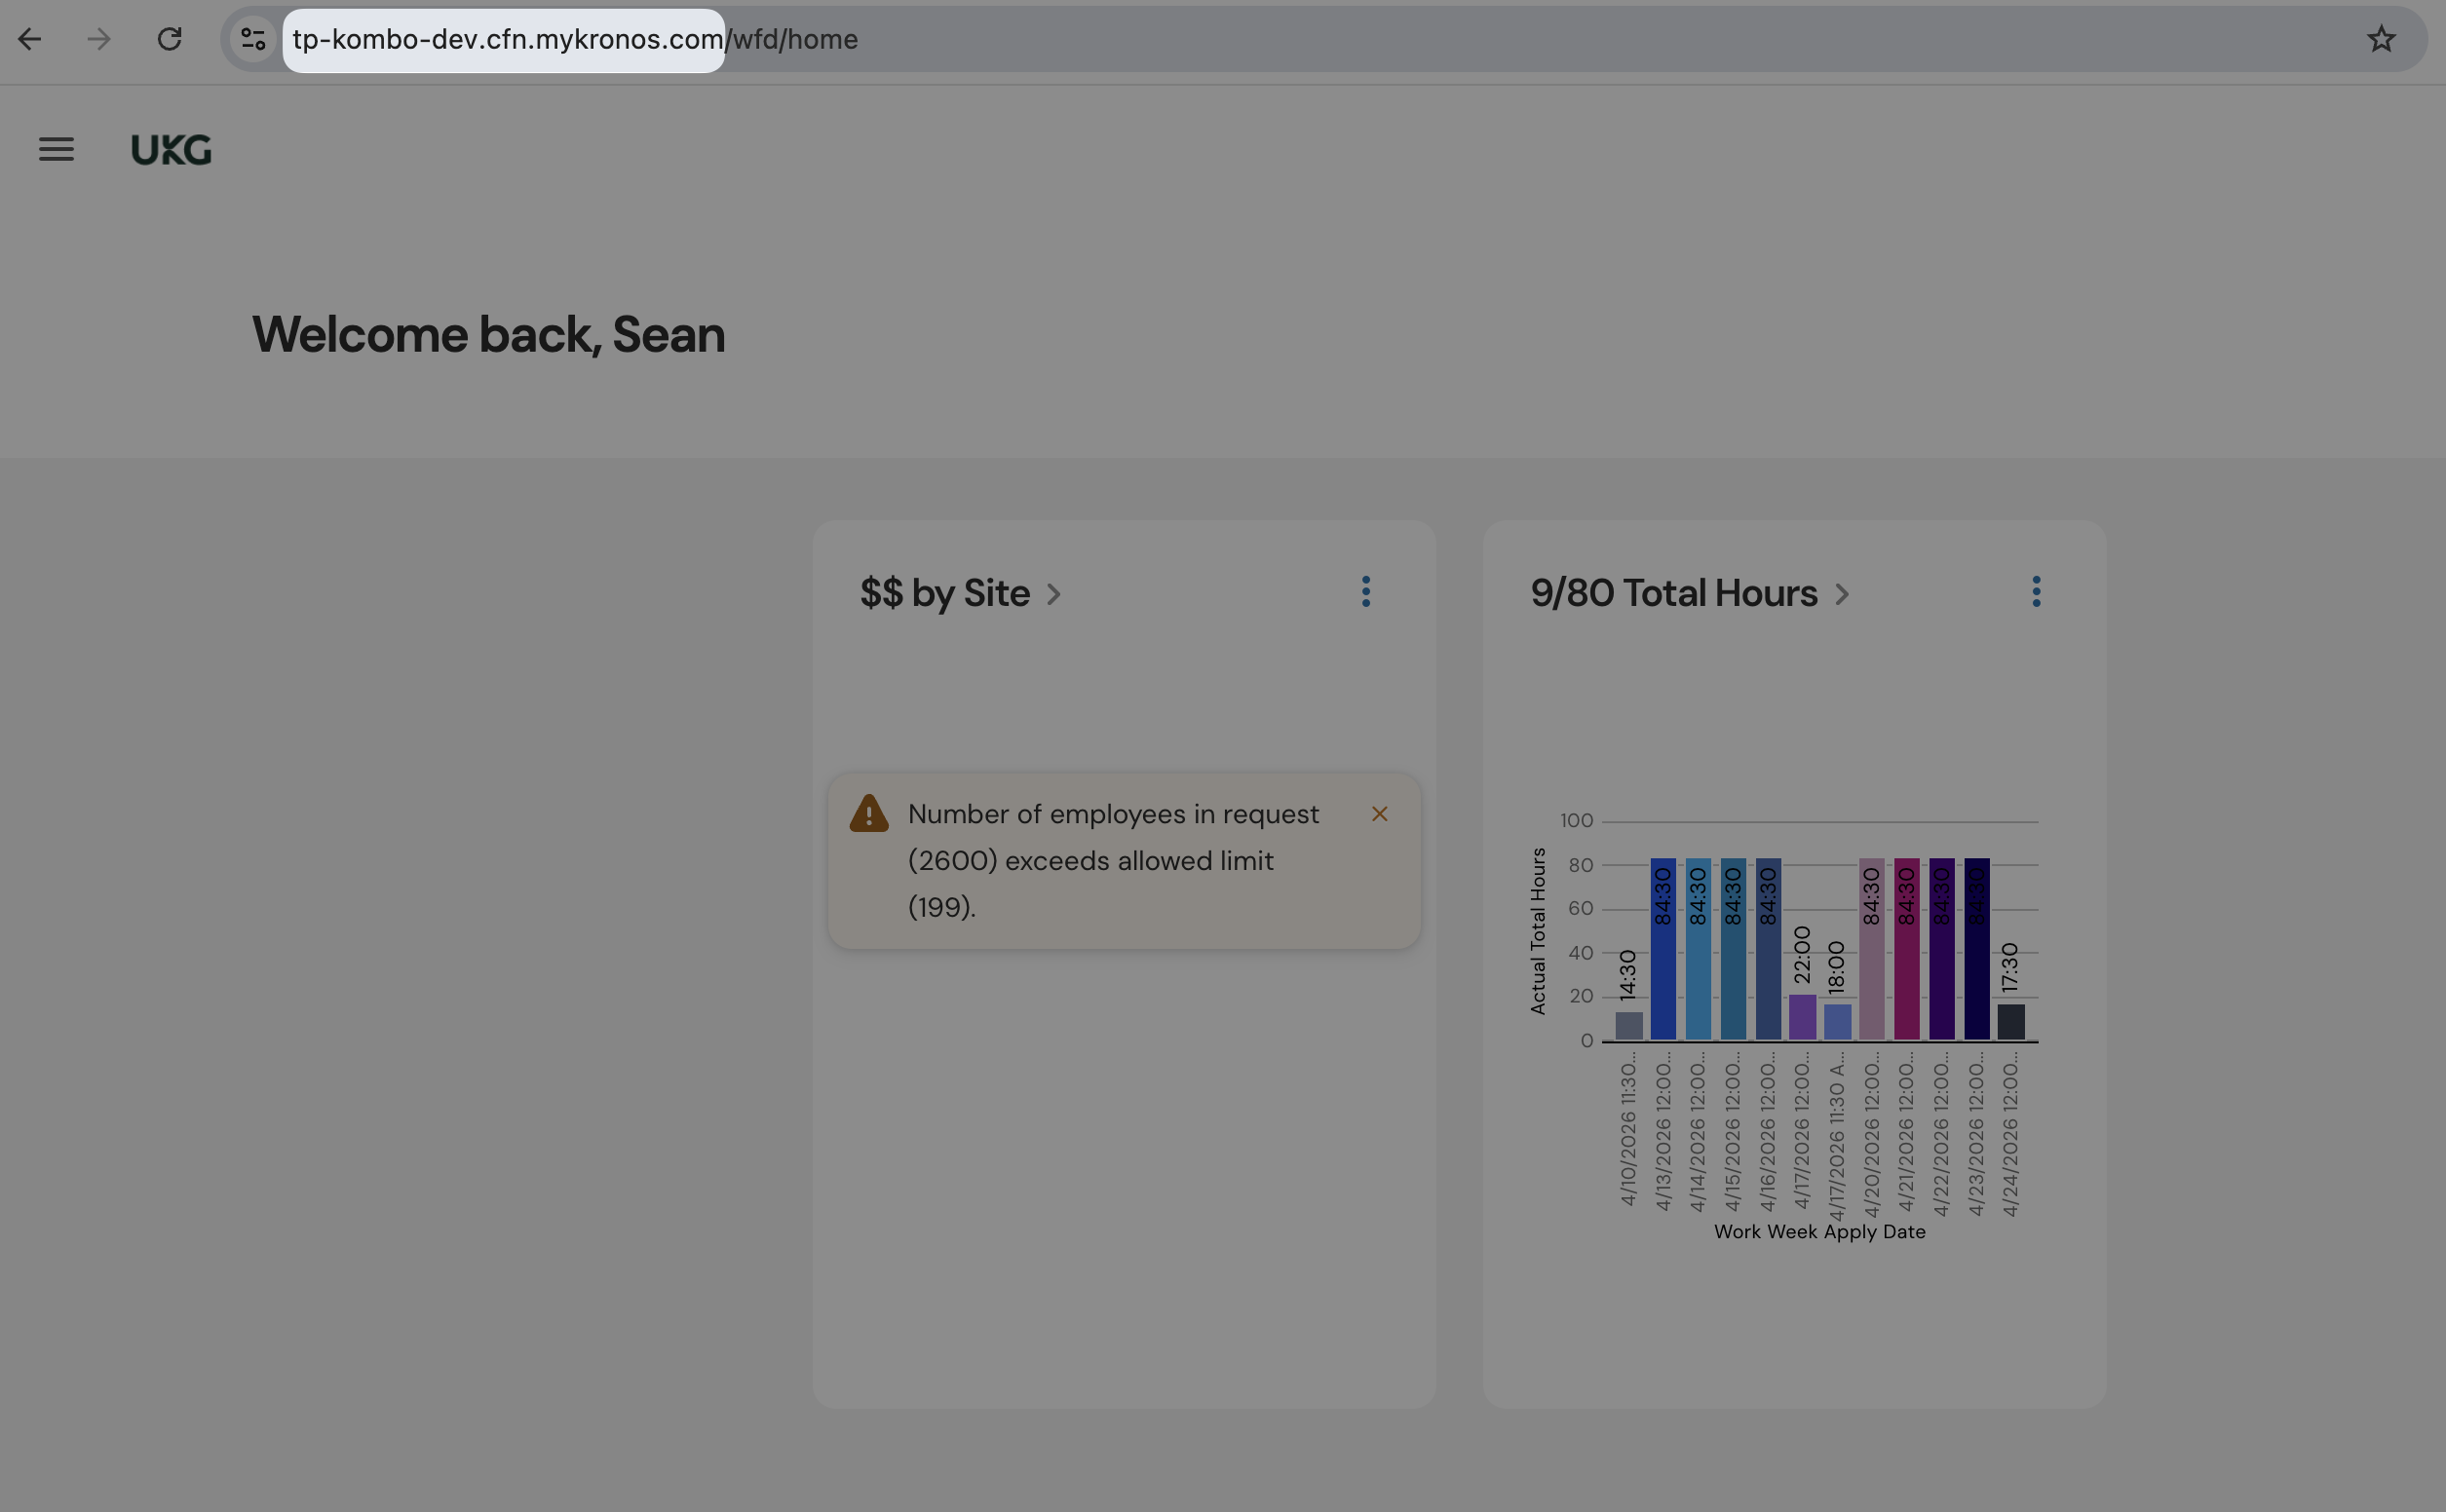
Task: Select the 14:30 gray bar in chart
Action: (1628, 1026)
